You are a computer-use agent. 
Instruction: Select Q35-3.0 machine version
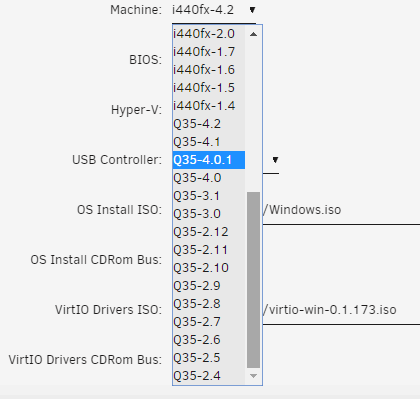click(x=209, y=214)
